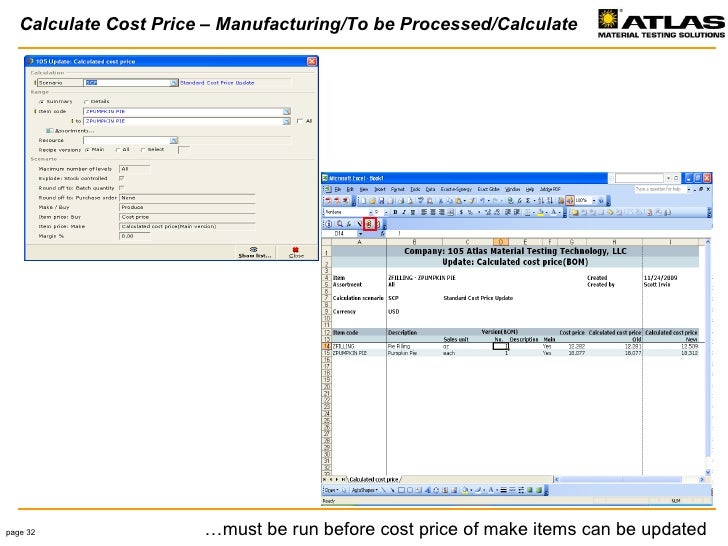
Task: Switch to Calculated cost price sheet tab
Action: (x=374, y=479)
